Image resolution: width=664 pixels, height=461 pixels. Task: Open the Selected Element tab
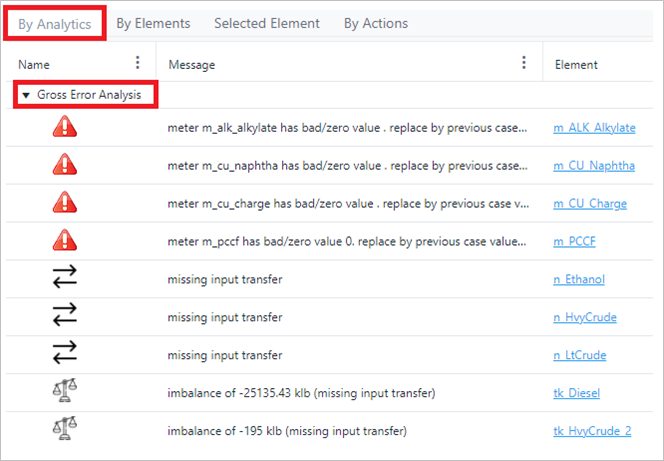(x=266, y=23)
